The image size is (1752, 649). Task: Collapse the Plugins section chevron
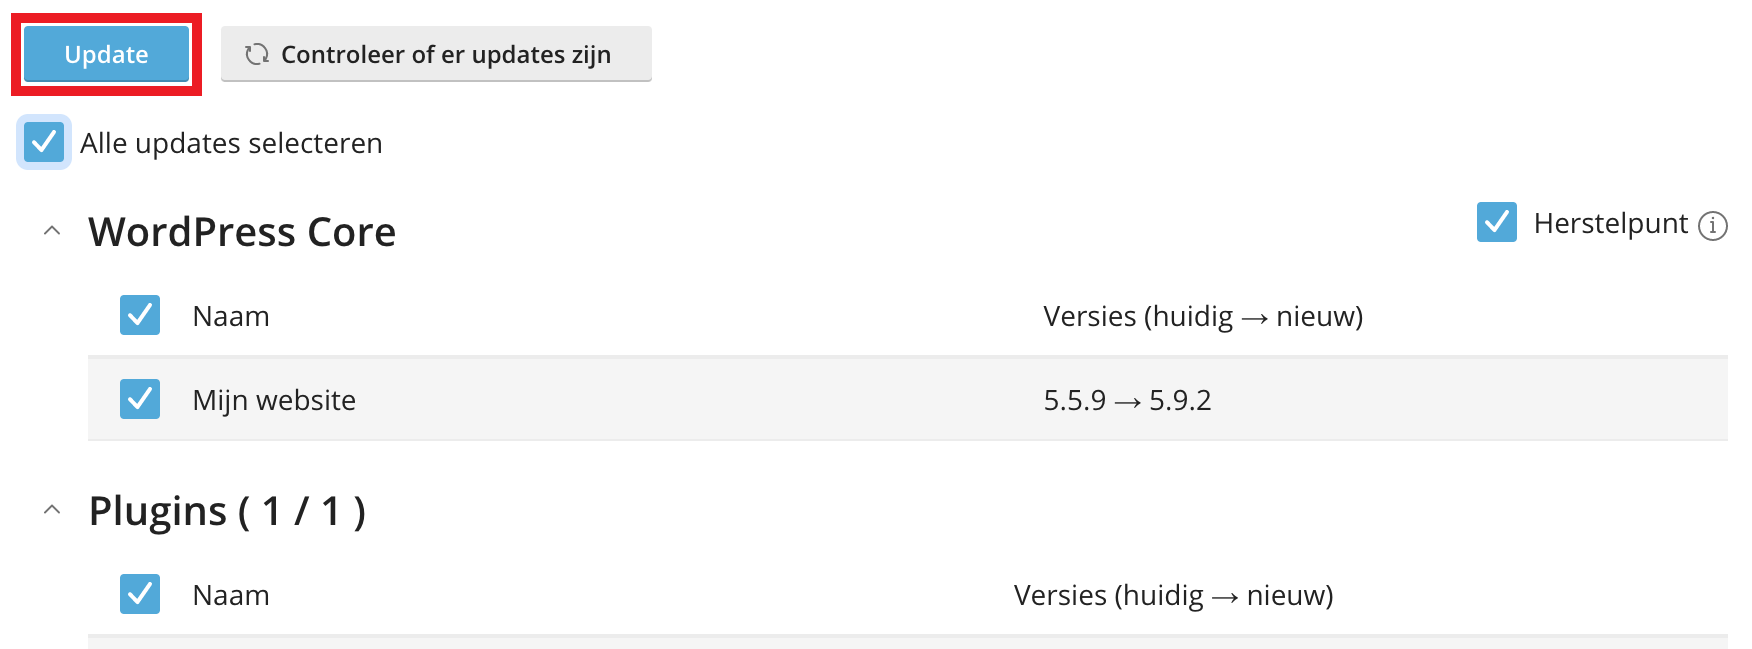pyautogui.click(x=52, y=510)
